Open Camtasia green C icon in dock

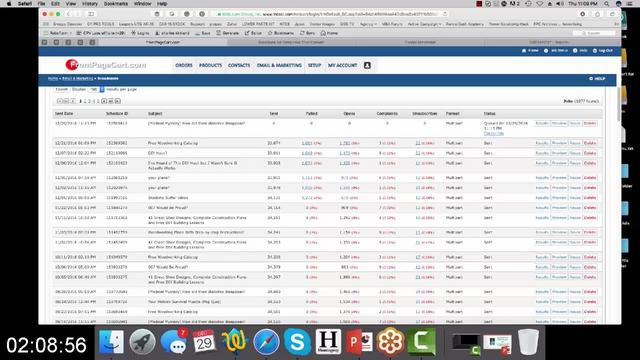click(421, 342)
